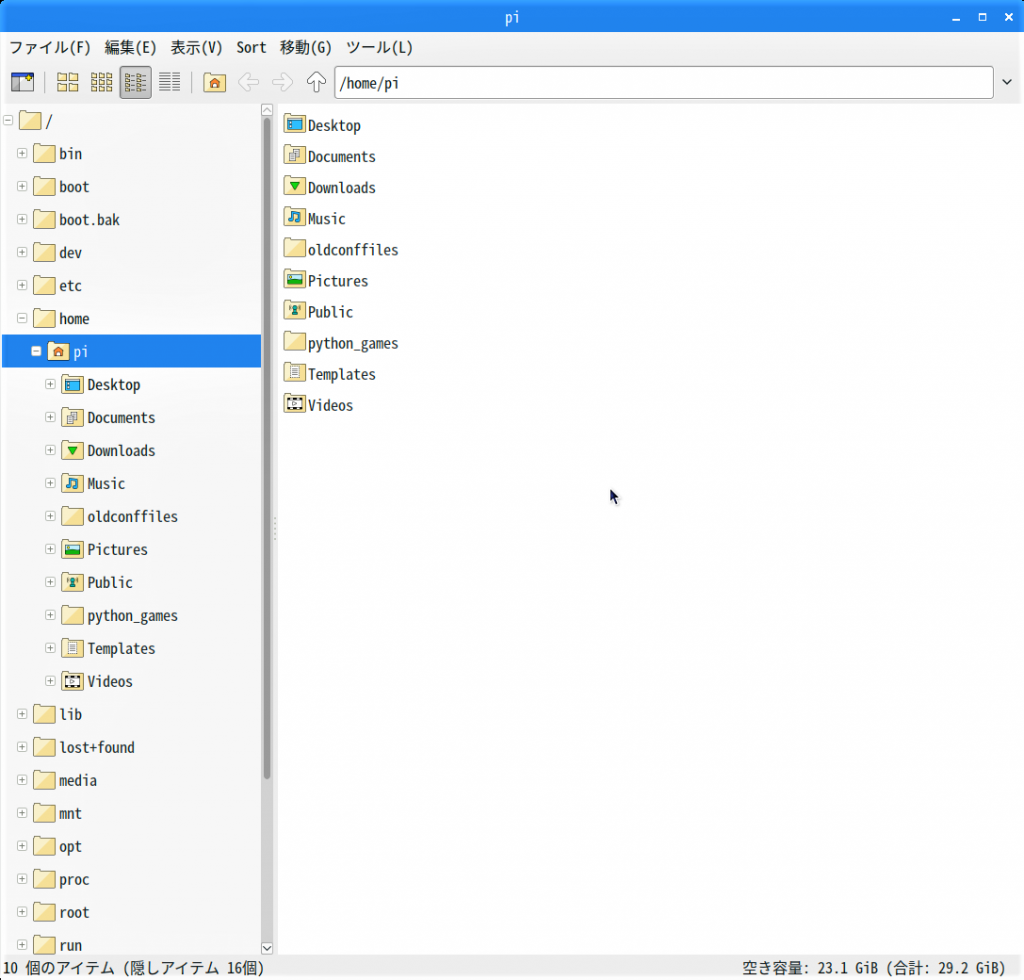This screenshot has height=980, width=1024.
Task: Select Pictures folder icon in file pane
Action: click(295, 279)
